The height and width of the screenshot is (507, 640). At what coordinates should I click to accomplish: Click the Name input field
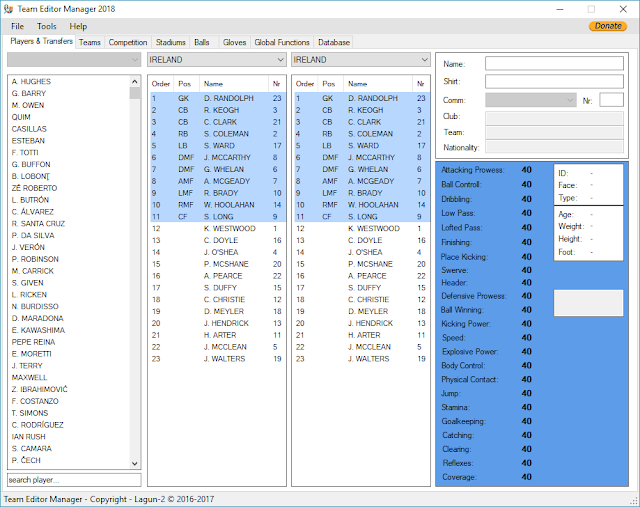[554, 64]
